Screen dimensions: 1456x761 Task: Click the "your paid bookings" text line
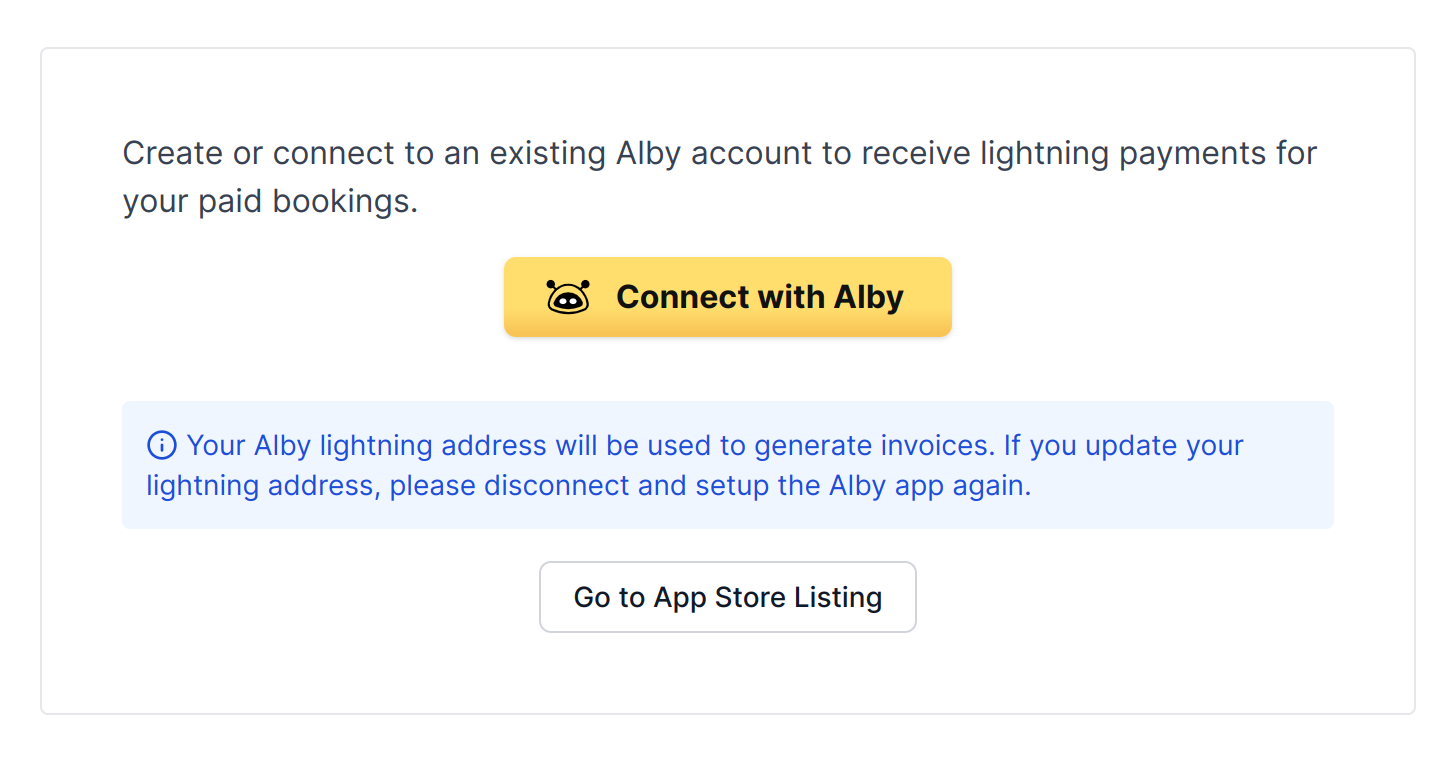270,202
